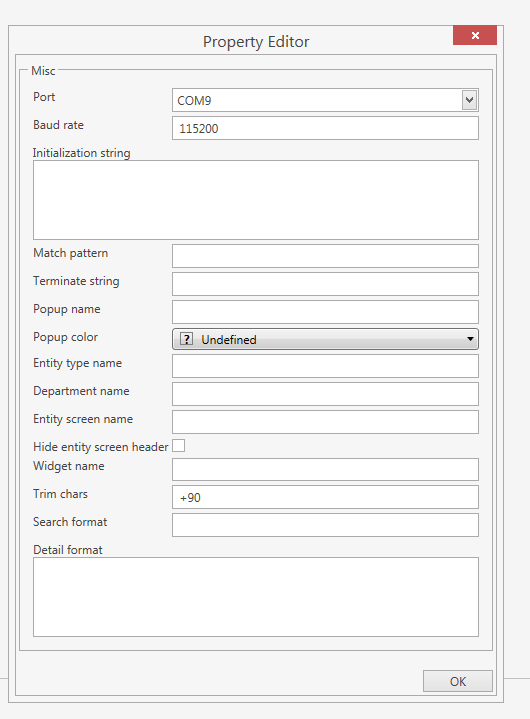This screenshot has width=530, height=719.
Task: Click the Terminate string input field
Action: pos(326,284)
